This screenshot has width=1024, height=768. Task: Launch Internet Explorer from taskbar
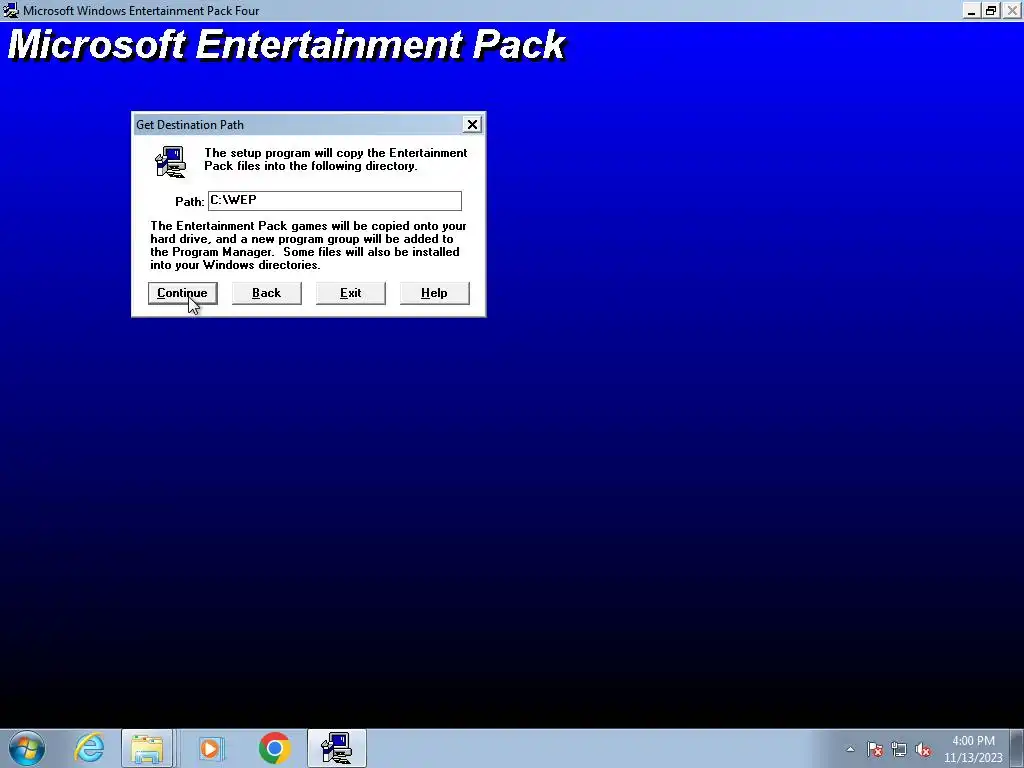[89, 748]
